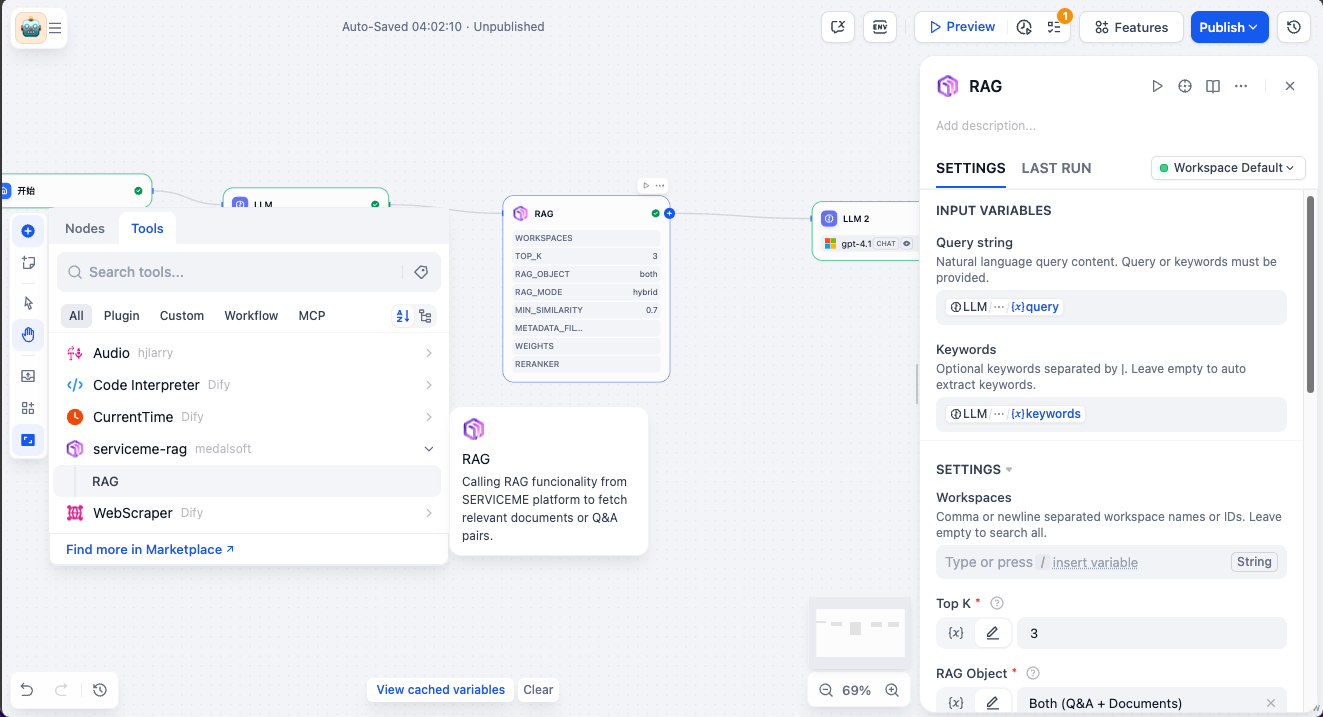Viewport: 1323px width, 717px height.
Task: Run the RAG step from the panel header
Action: 1157,86
